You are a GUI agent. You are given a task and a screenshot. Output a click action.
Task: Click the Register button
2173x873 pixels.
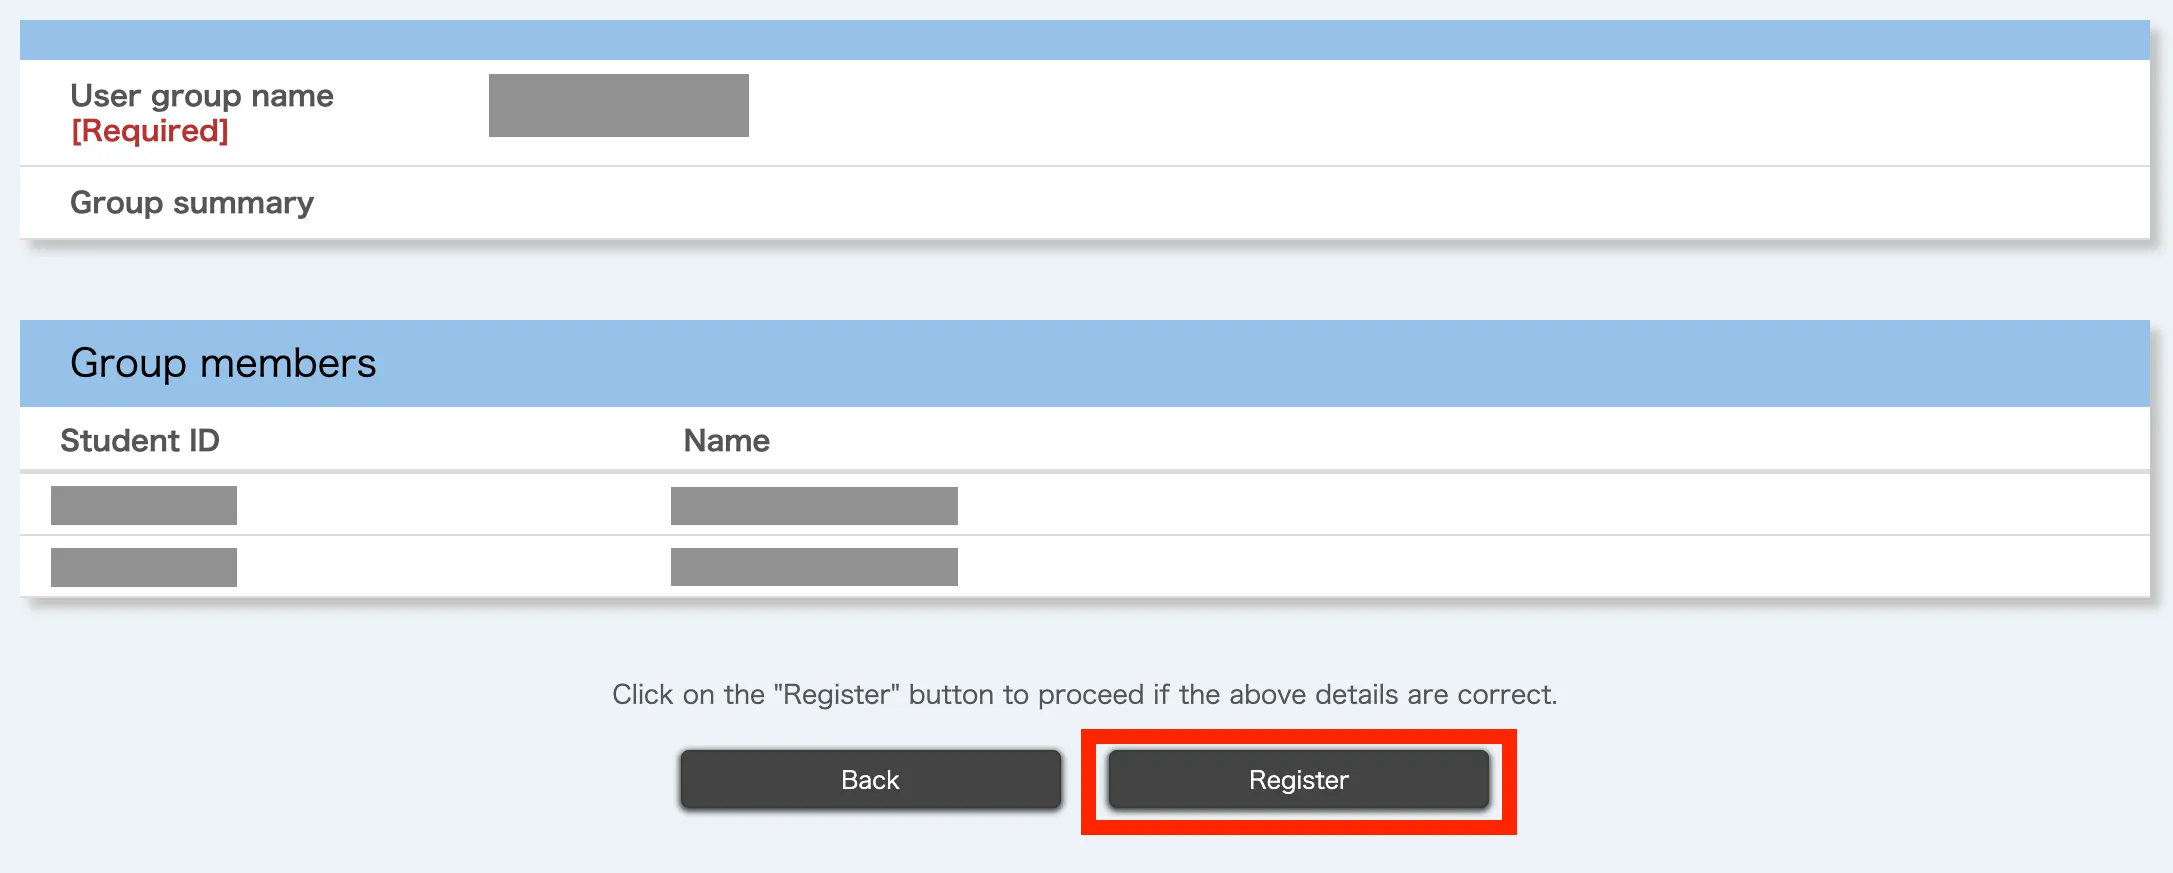(1298, 780)
